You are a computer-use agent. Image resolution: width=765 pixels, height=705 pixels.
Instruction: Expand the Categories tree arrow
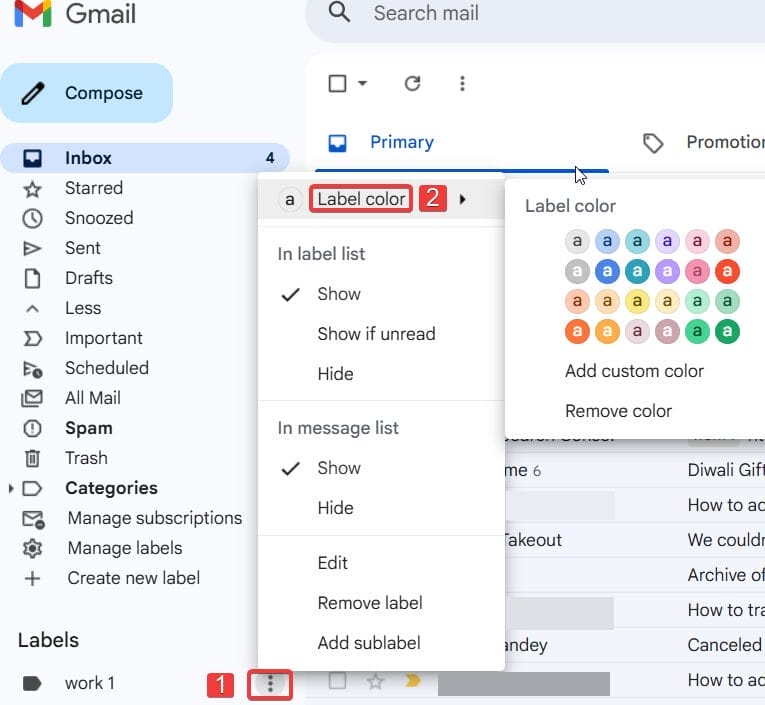11,489
